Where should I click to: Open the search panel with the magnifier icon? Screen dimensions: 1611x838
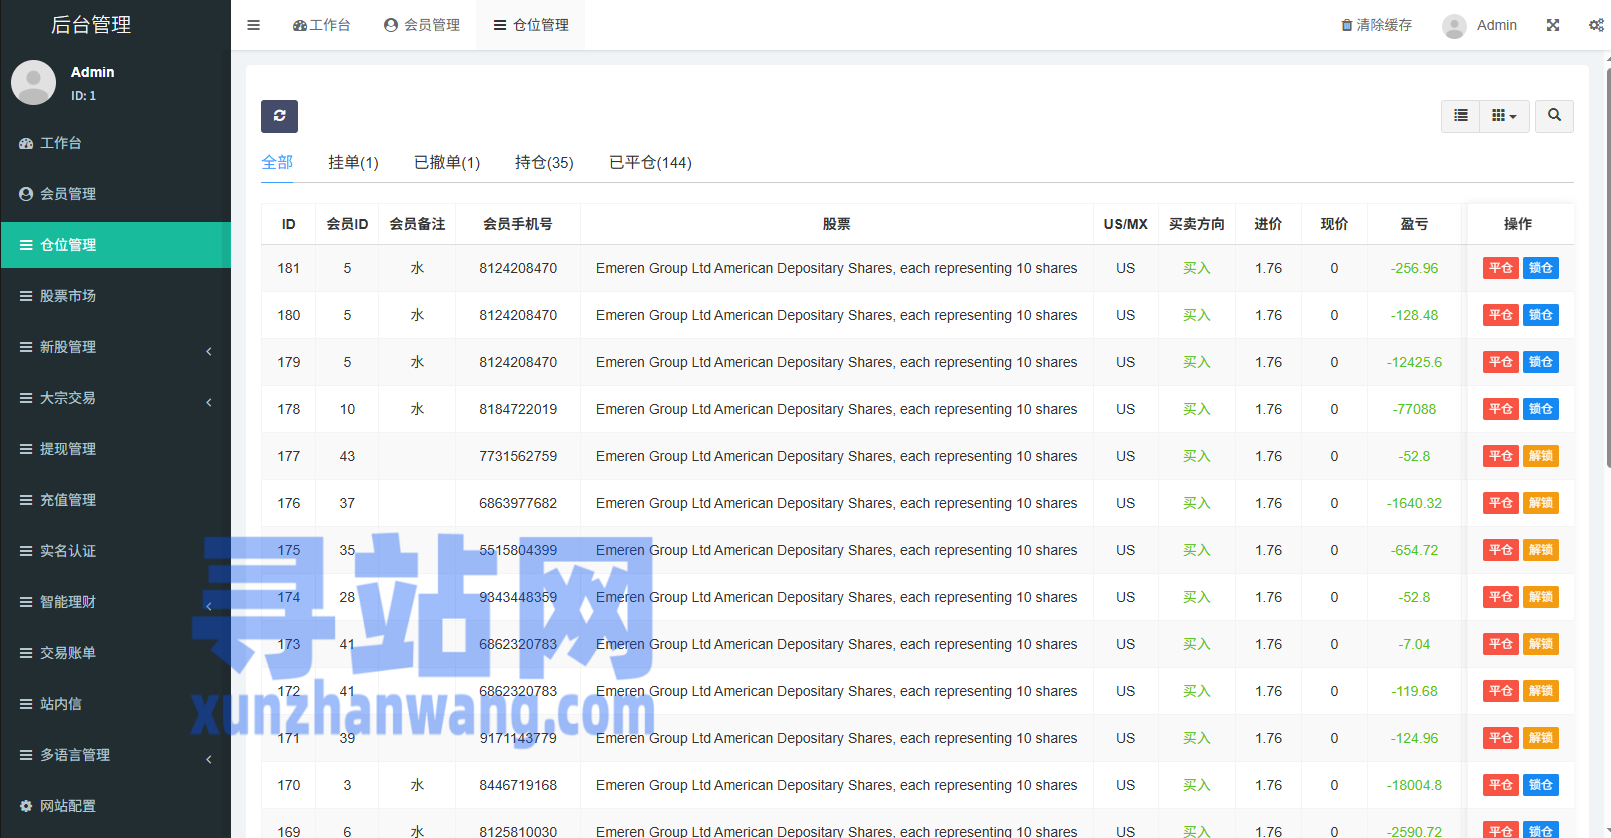tap(1554, 116)
